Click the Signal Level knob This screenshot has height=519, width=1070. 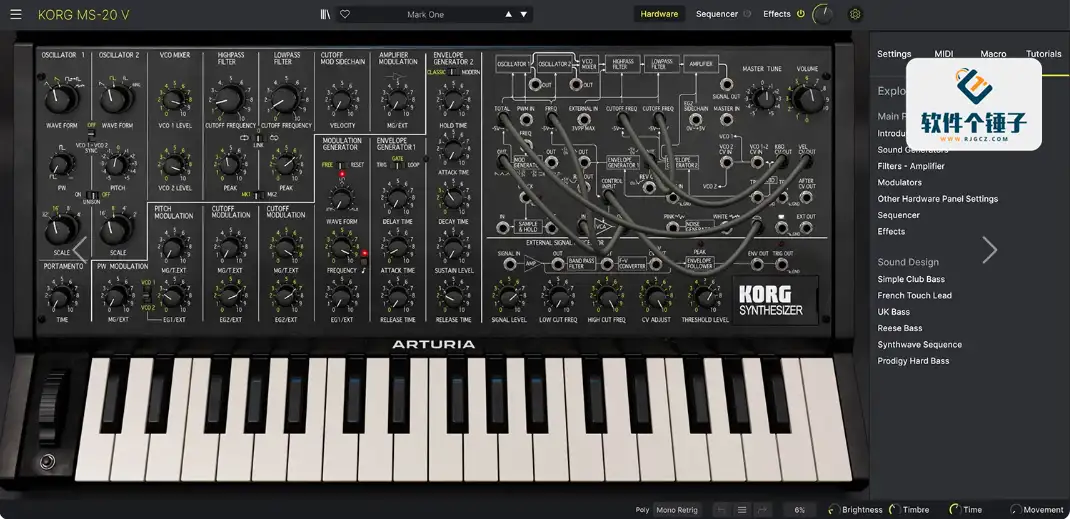pos(508,296)
